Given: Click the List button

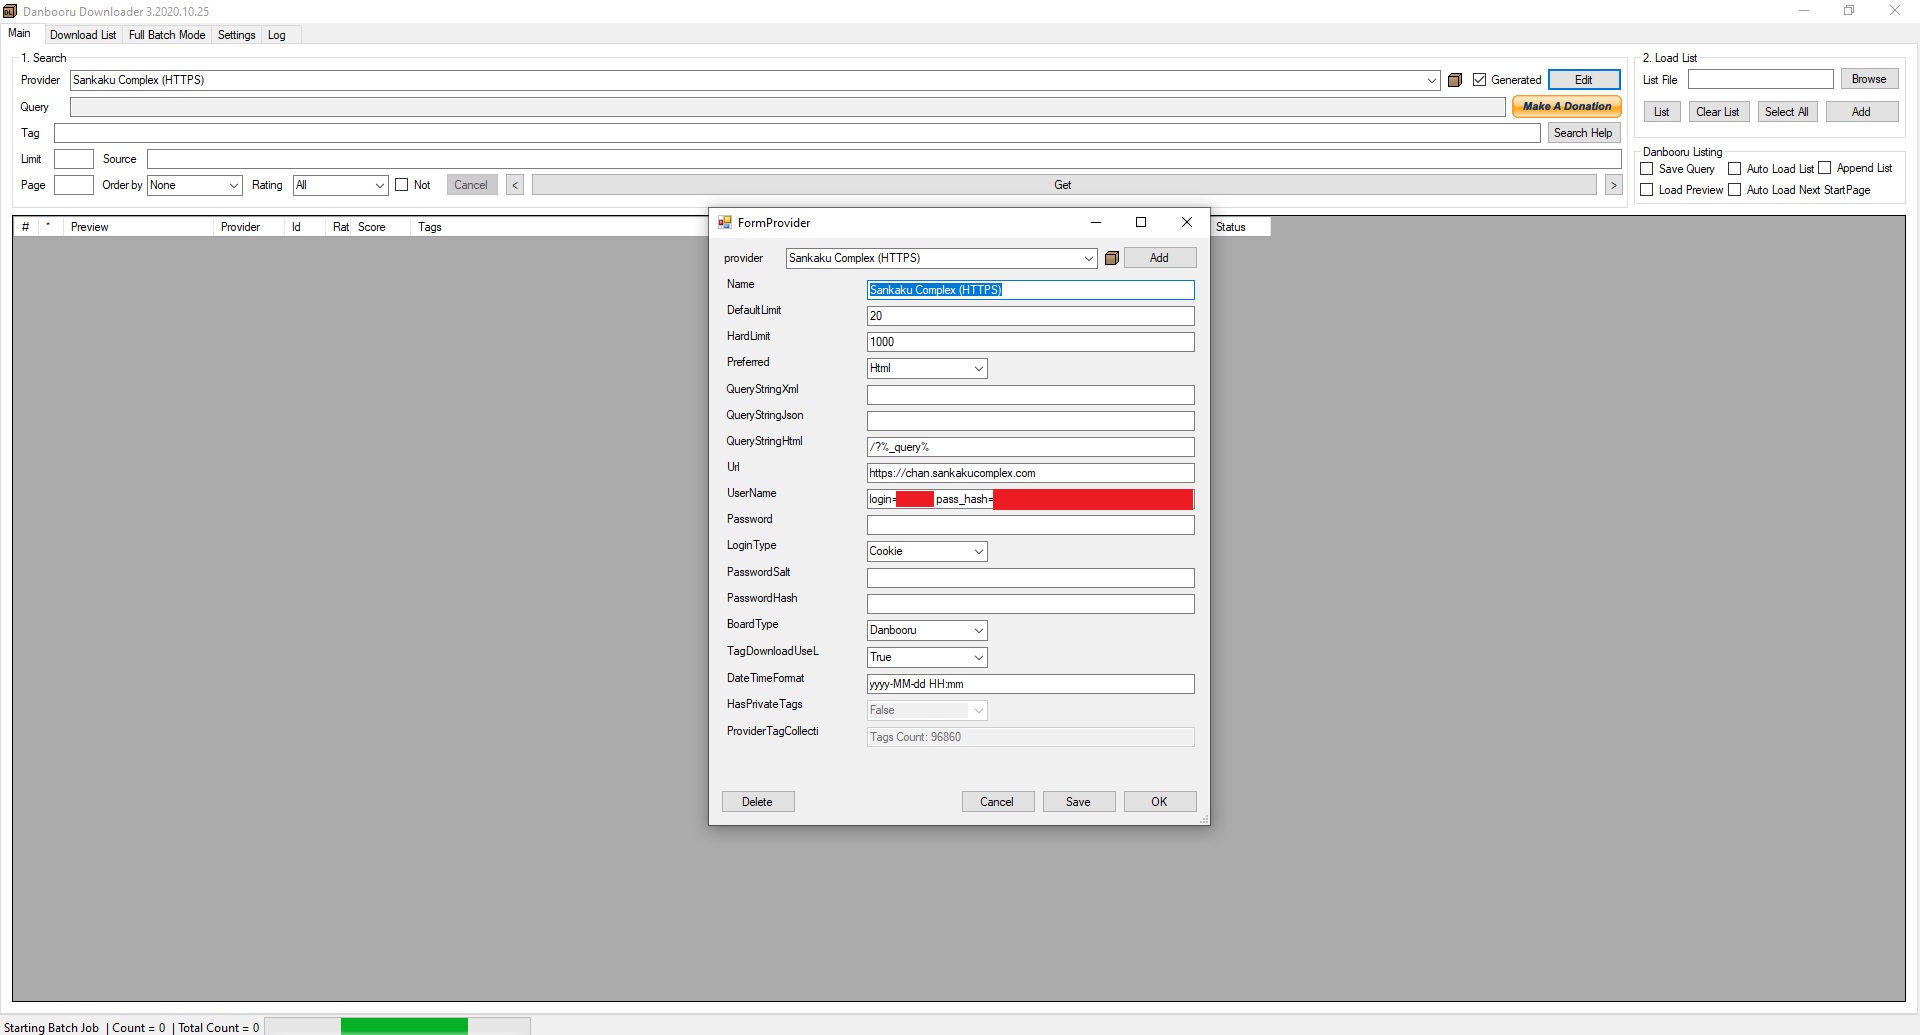Looking at the screenshot, I should coord(1661,112).
